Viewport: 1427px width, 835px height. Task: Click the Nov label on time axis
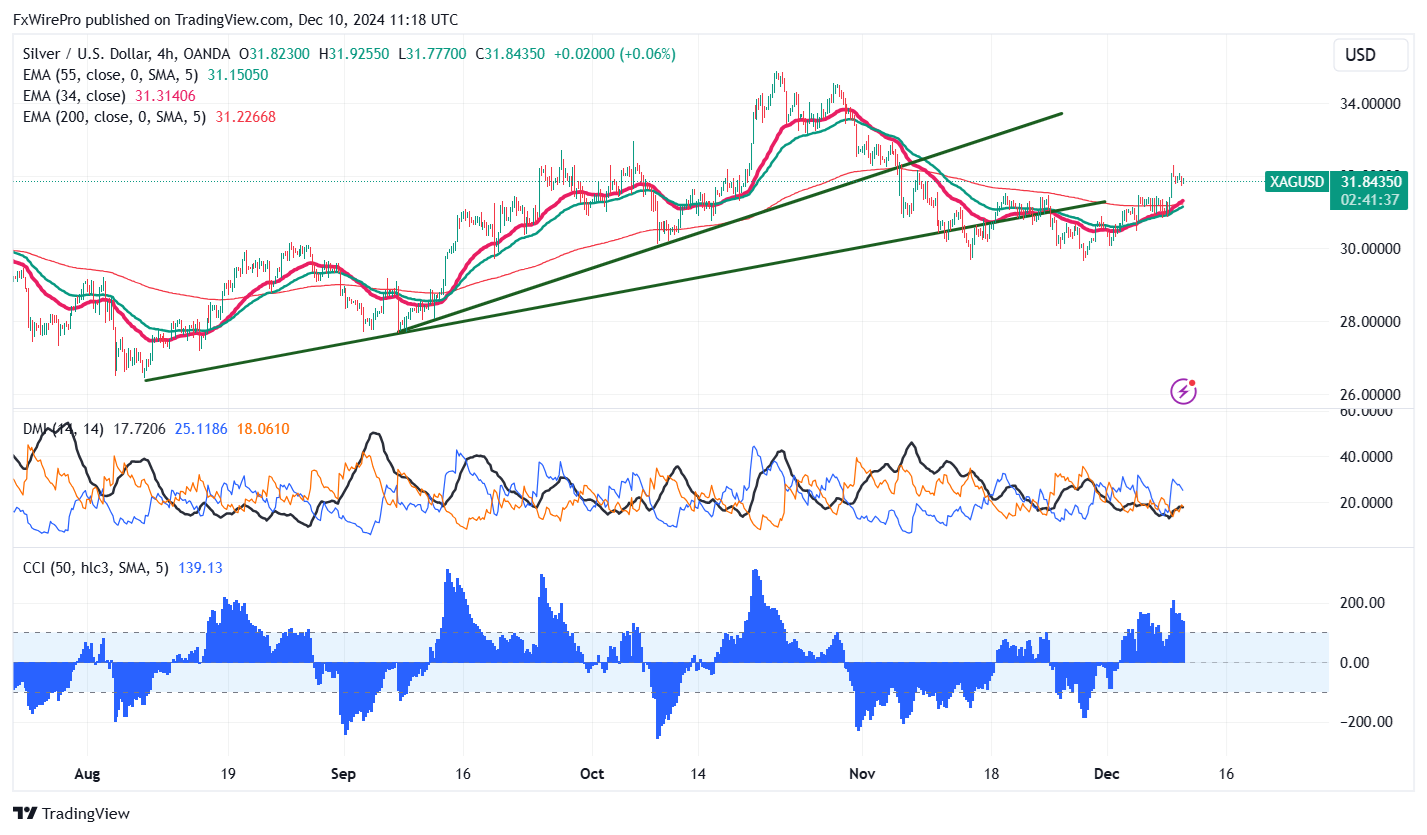861,774
